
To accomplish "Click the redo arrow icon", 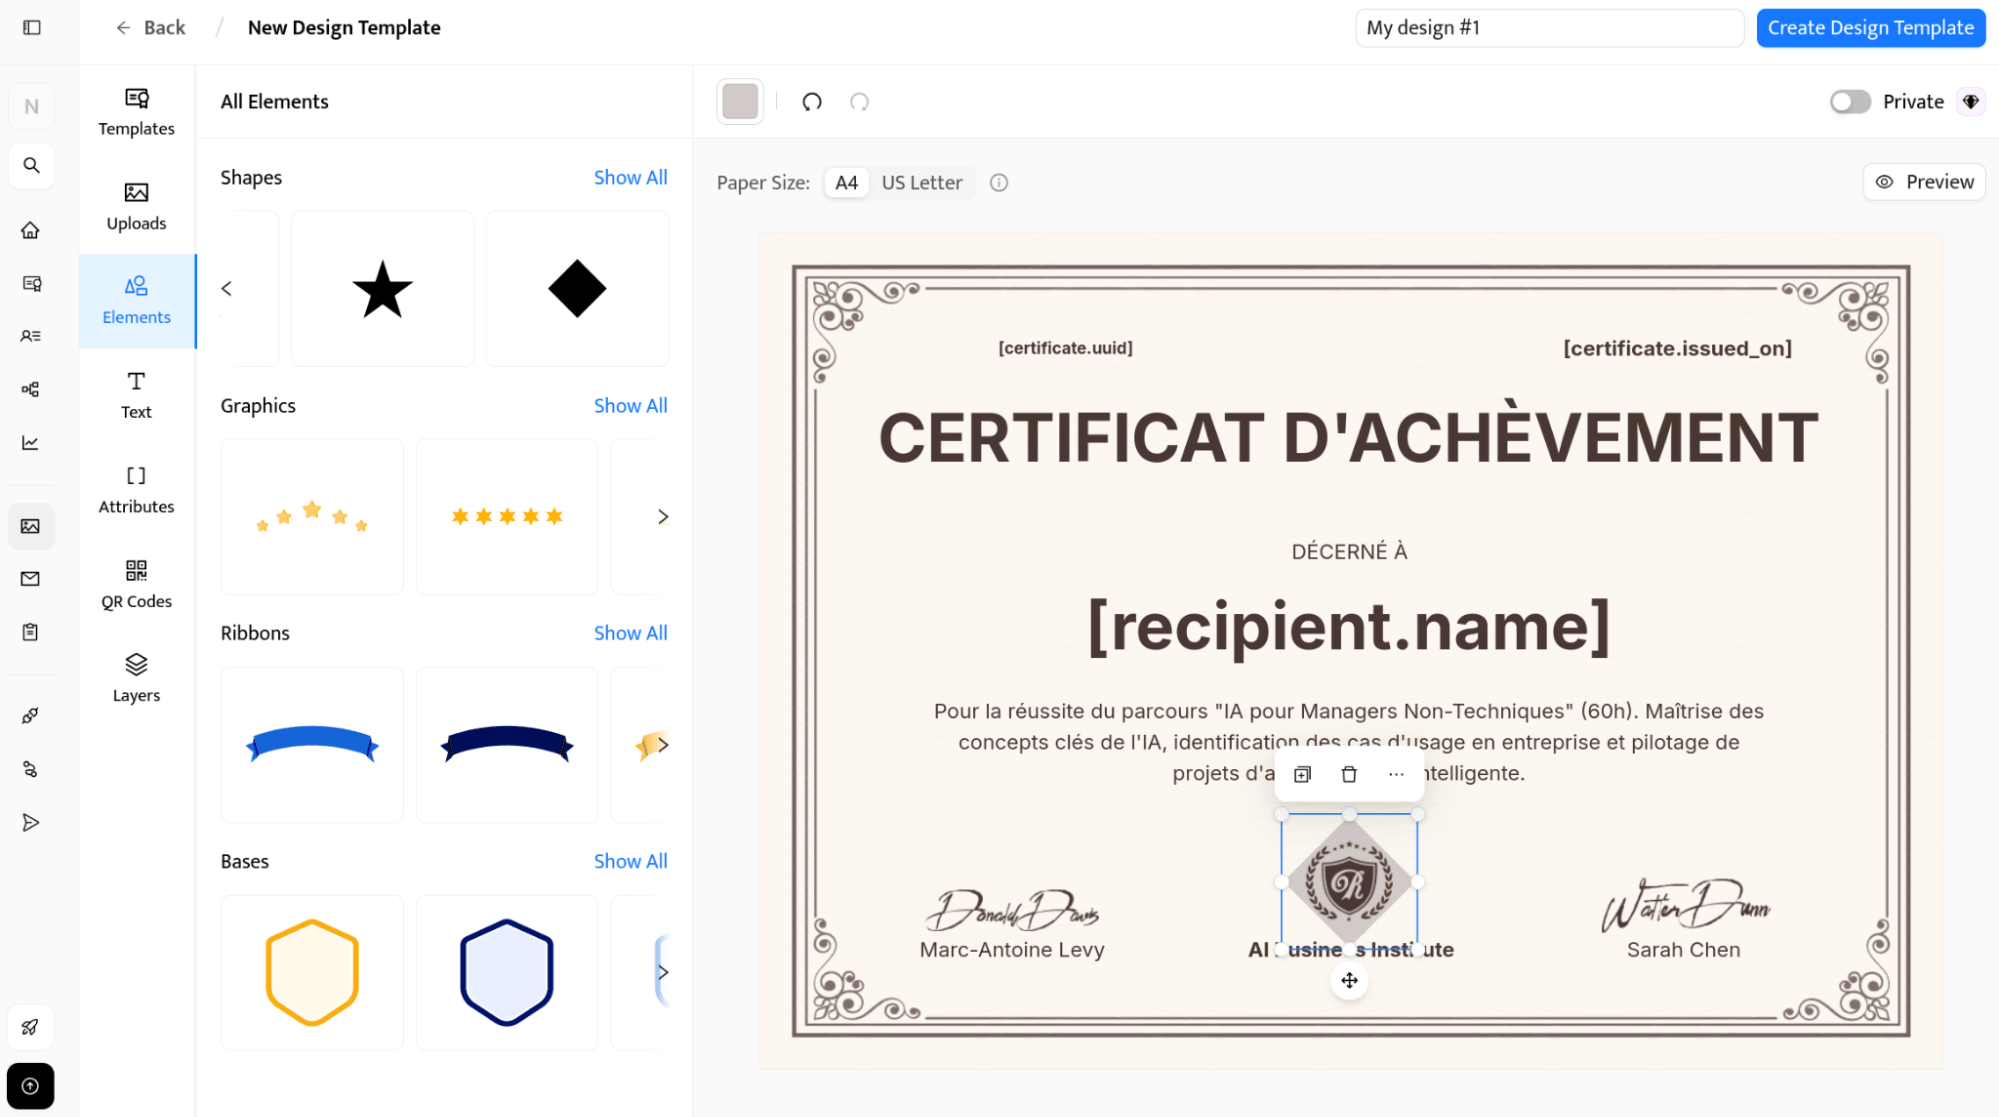I will tap(860, 101).
